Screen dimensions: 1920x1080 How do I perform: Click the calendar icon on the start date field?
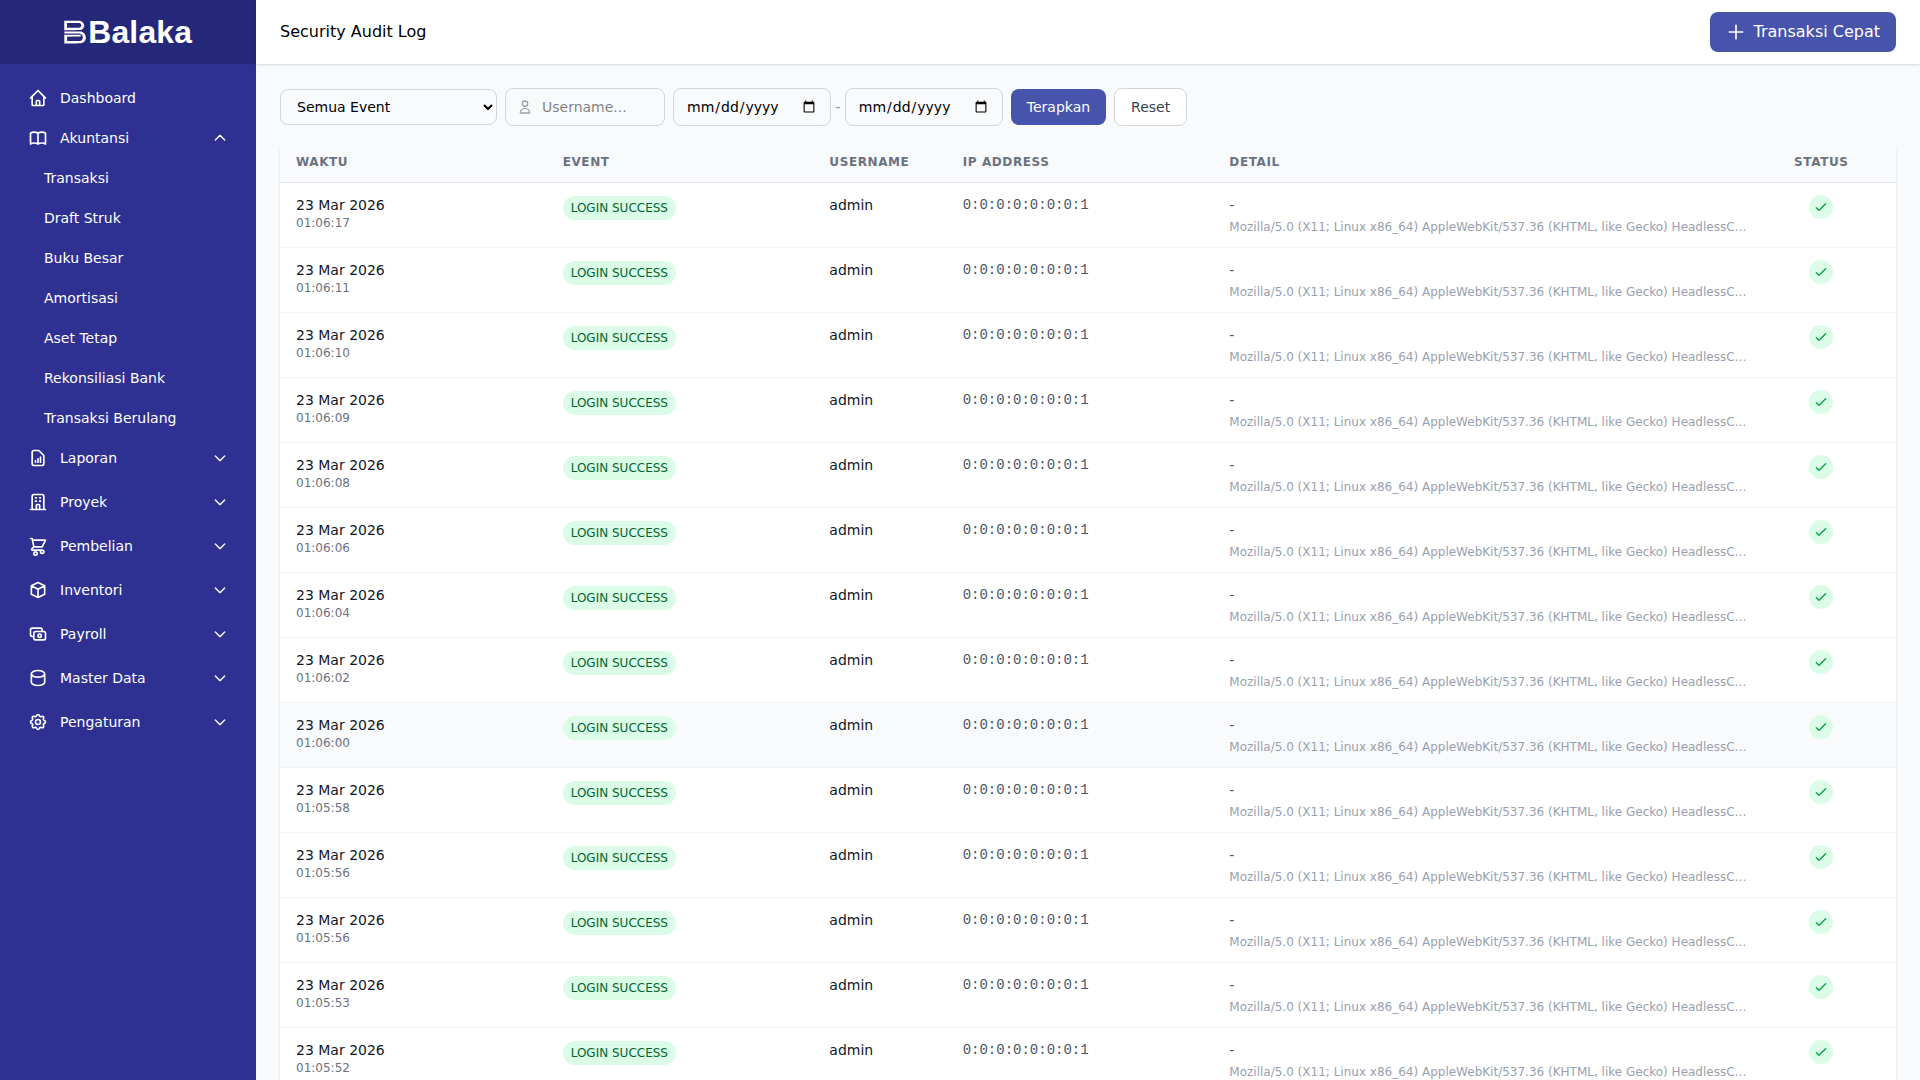click(x=810, y=107)
